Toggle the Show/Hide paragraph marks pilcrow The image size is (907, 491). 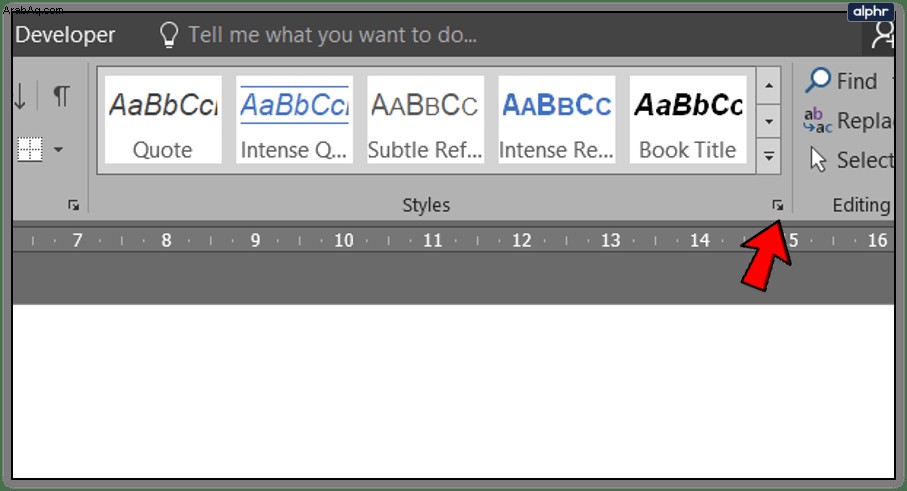[61, 95]
